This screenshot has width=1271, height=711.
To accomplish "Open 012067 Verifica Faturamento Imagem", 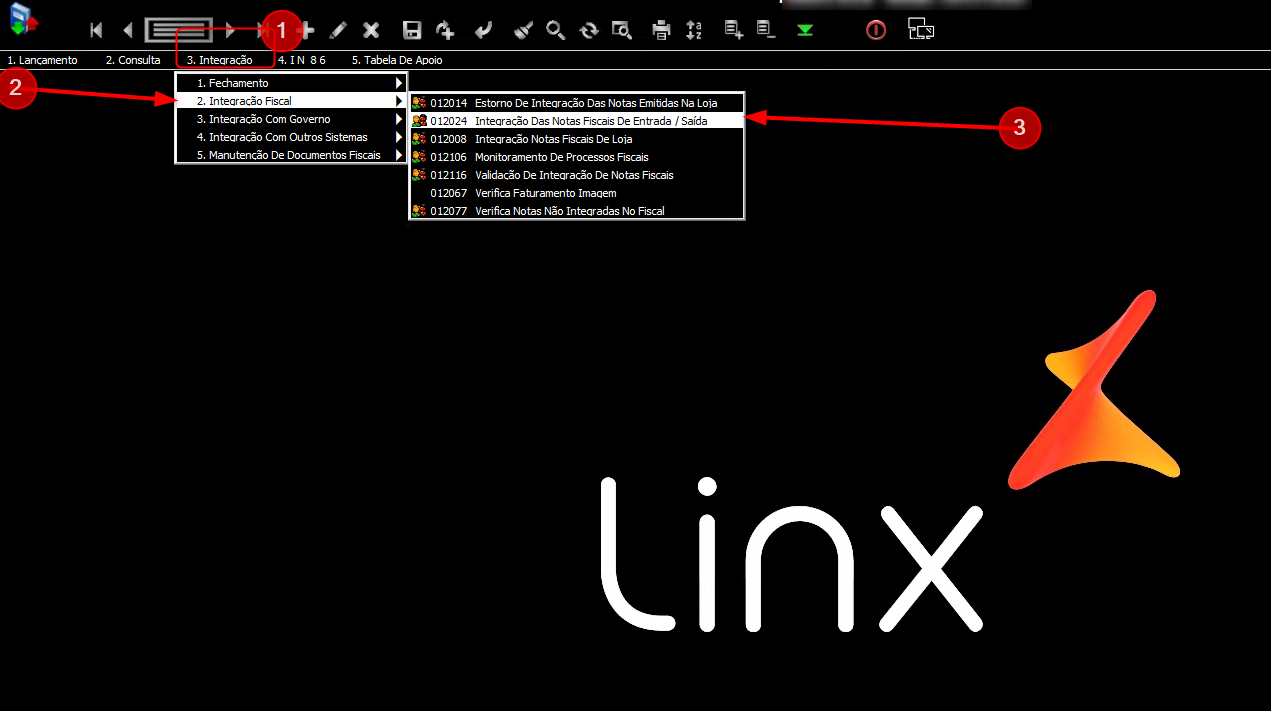I will coord(577,193).
